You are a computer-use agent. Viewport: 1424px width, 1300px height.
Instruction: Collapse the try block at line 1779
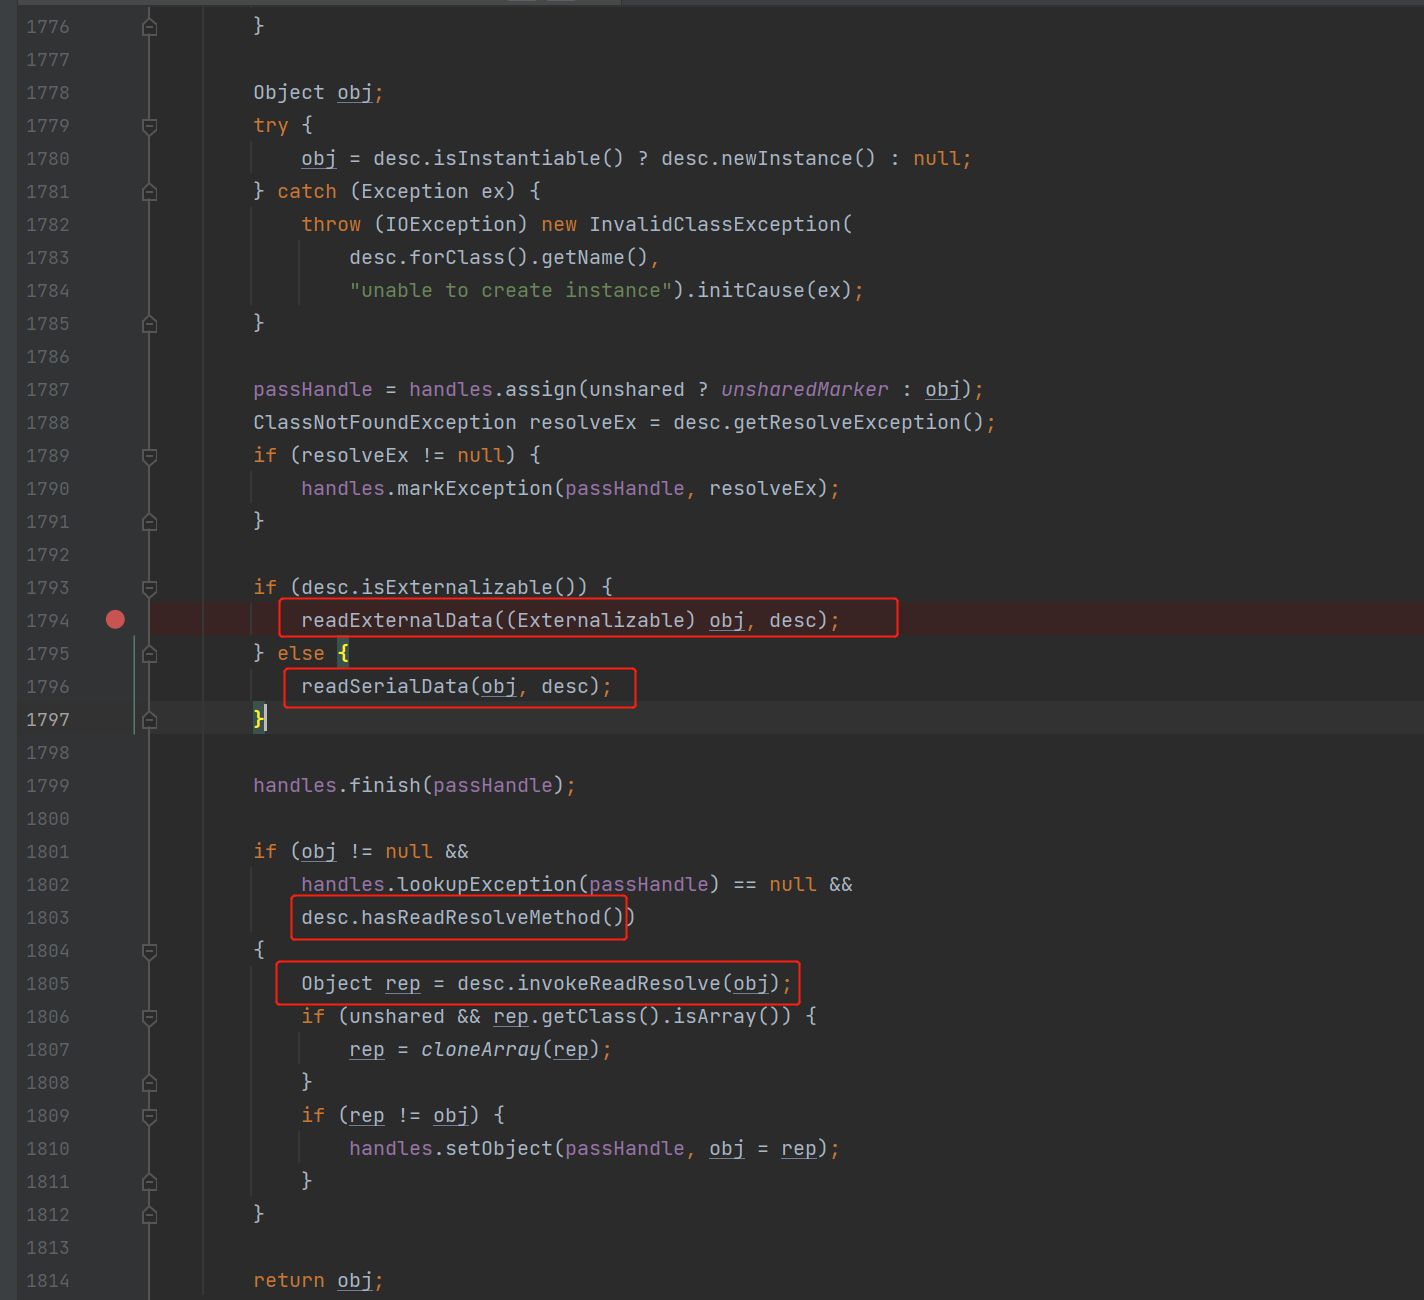149,126
